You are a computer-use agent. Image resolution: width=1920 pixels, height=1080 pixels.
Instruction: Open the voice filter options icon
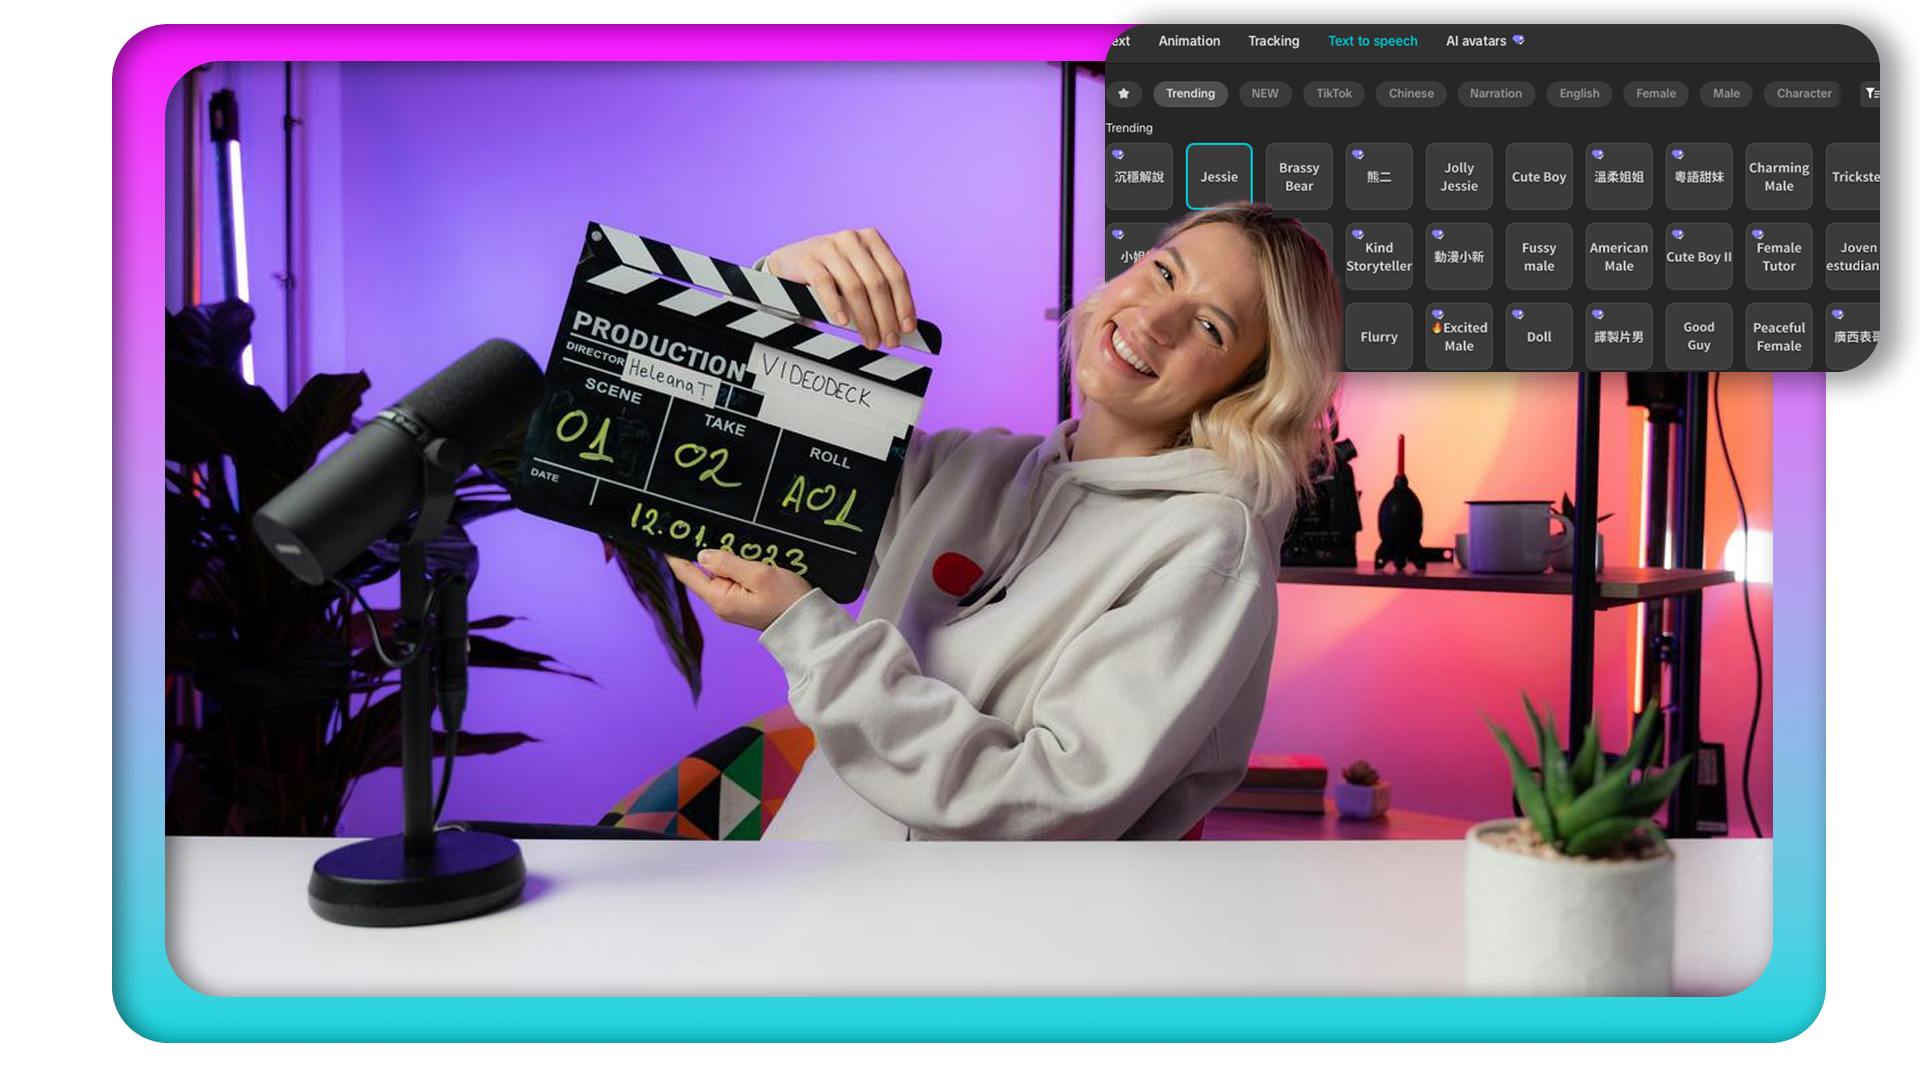click(1871, 93)
